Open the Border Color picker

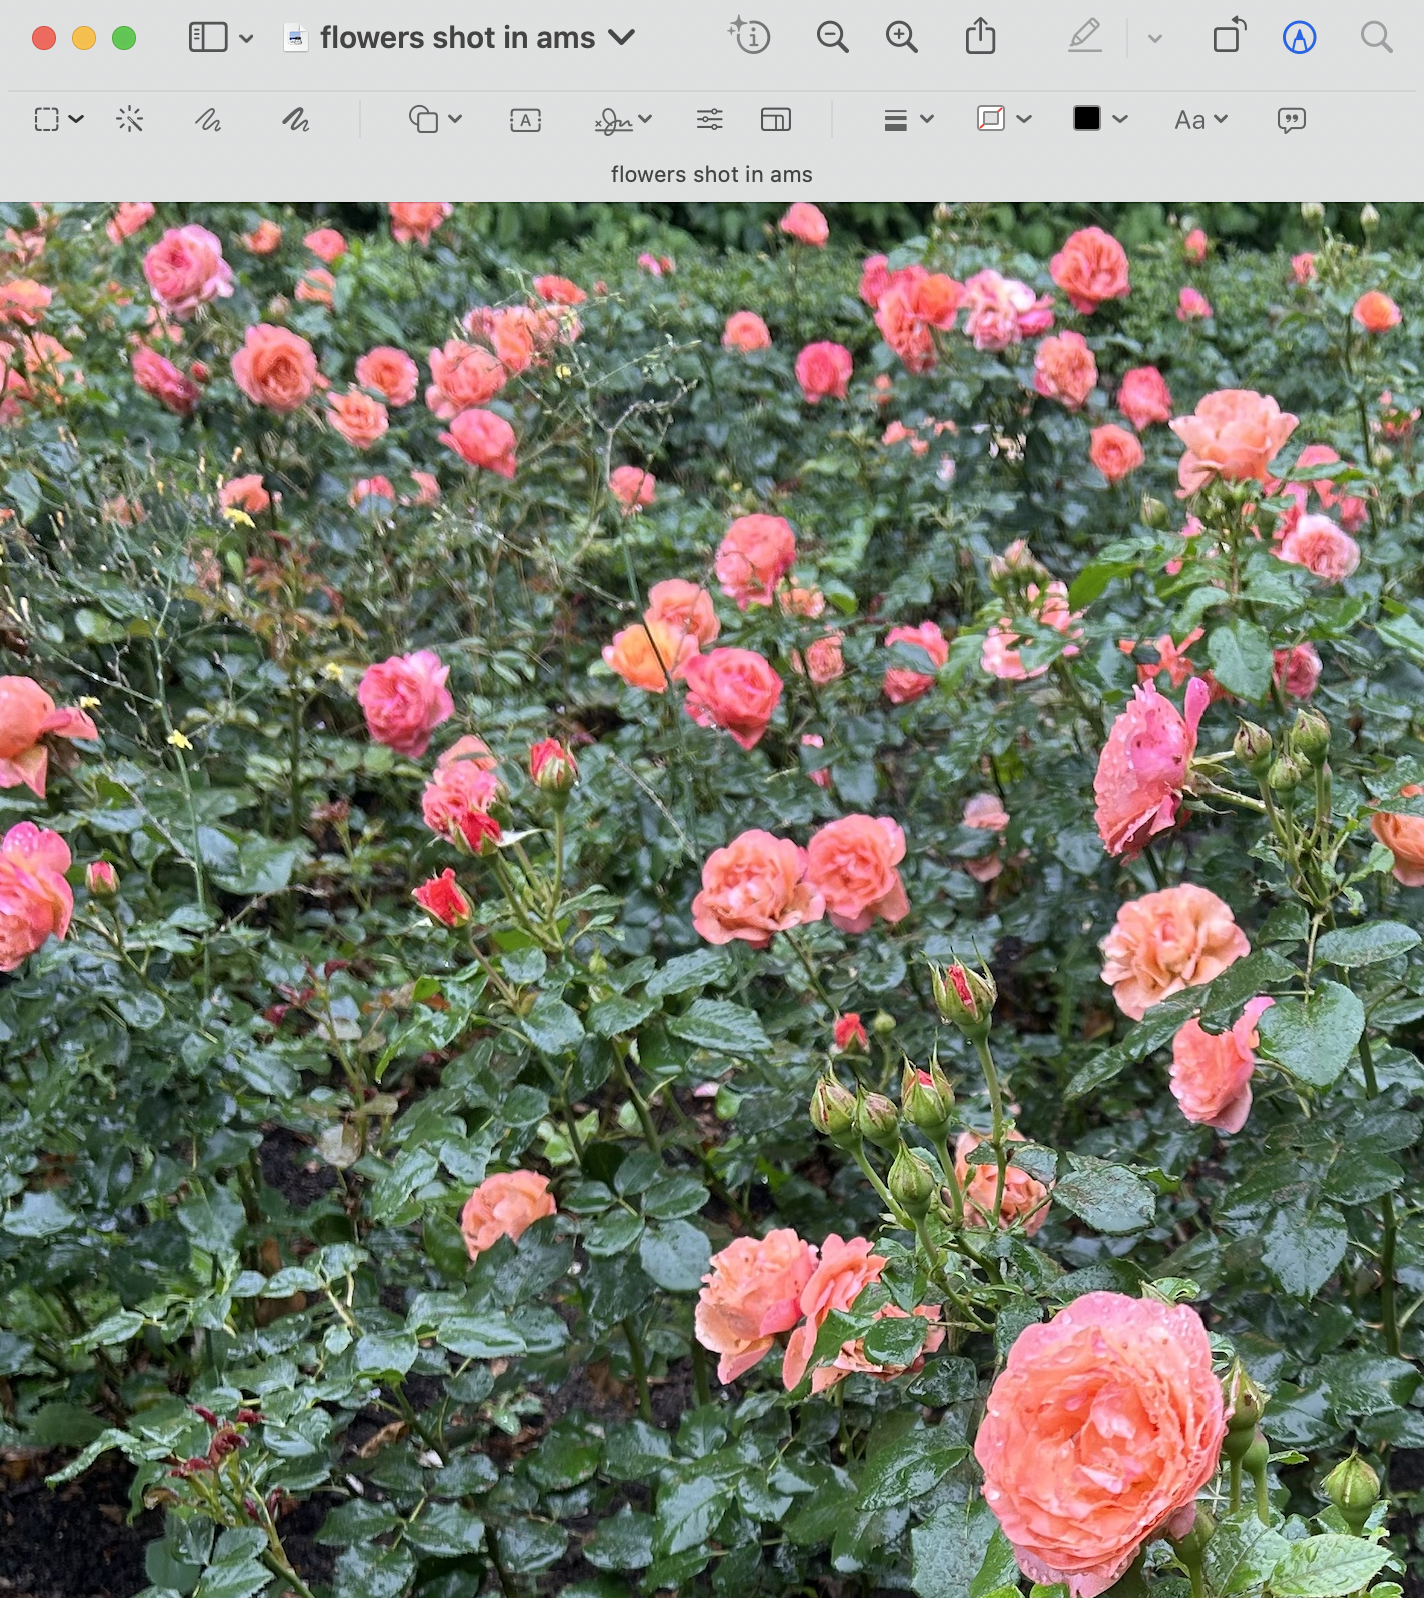[x=990, y=119]
